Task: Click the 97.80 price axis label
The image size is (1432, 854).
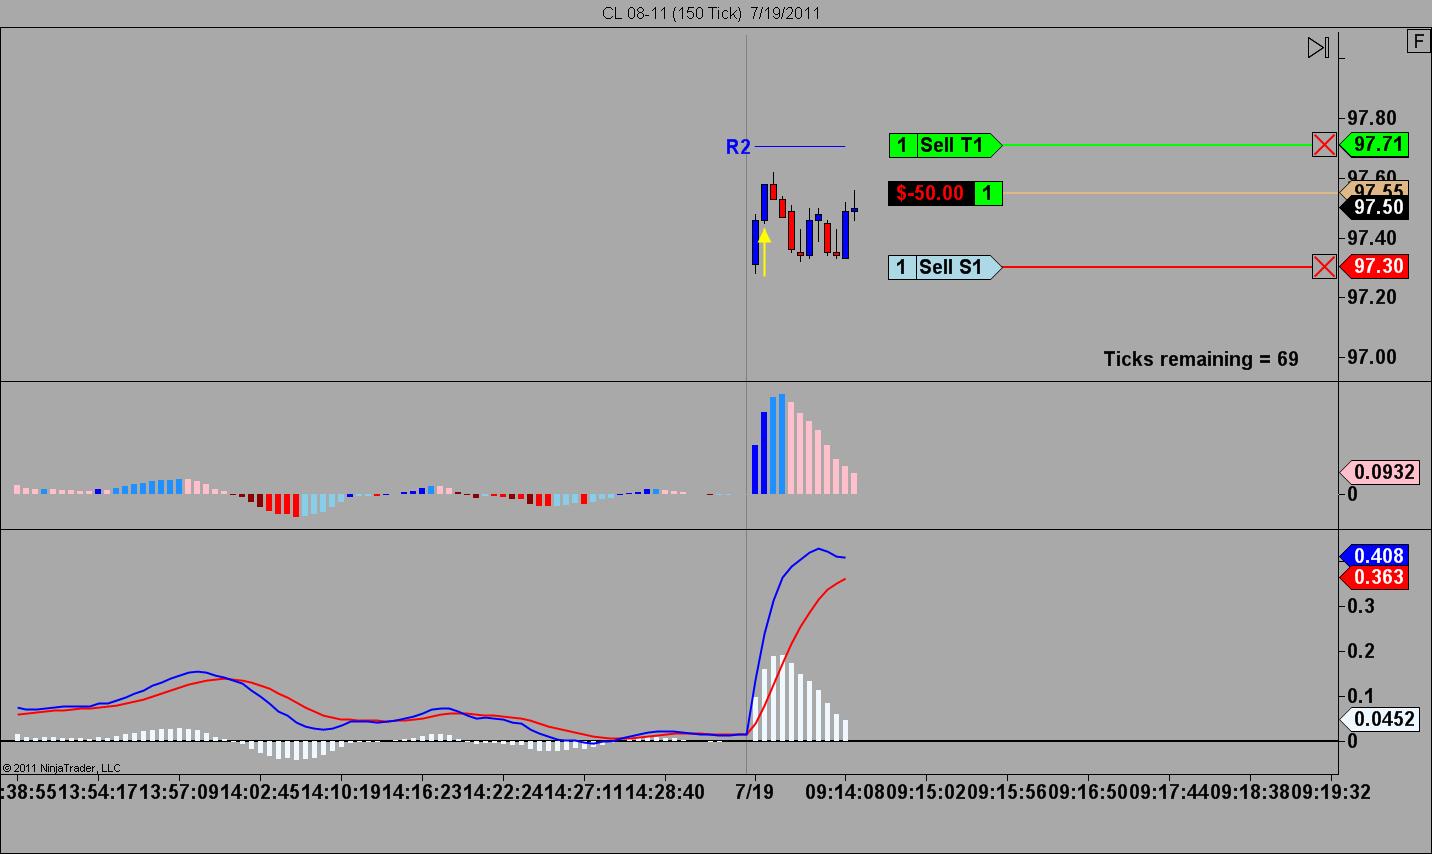Action: click(1372, 119)
